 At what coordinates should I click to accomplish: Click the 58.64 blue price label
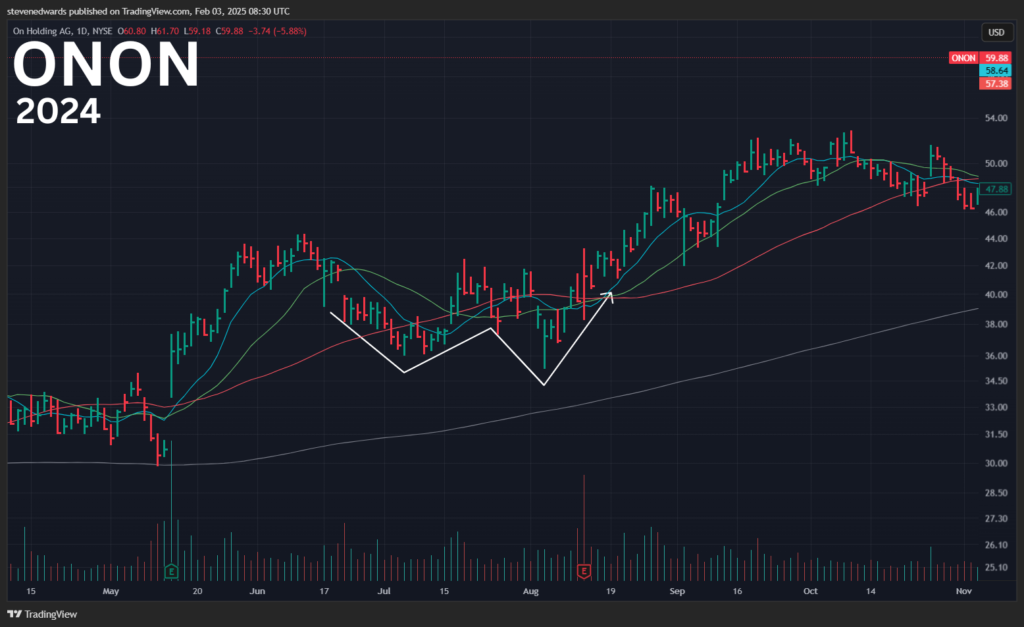pyautogui.click(x=997, y=71)
